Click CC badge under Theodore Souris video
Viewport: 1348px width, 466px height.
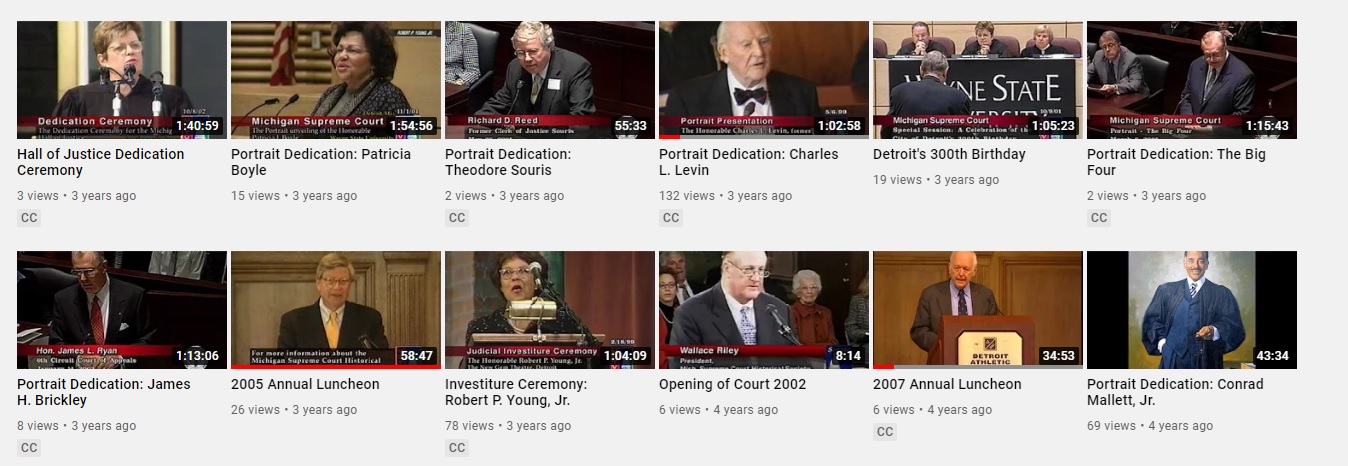click(457, 218)
